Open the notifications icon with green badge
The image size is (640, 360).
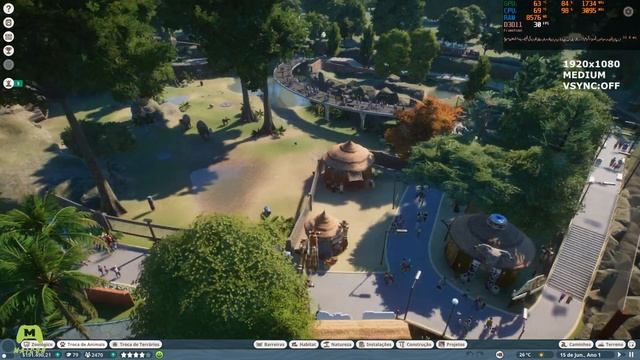point(9,83)
